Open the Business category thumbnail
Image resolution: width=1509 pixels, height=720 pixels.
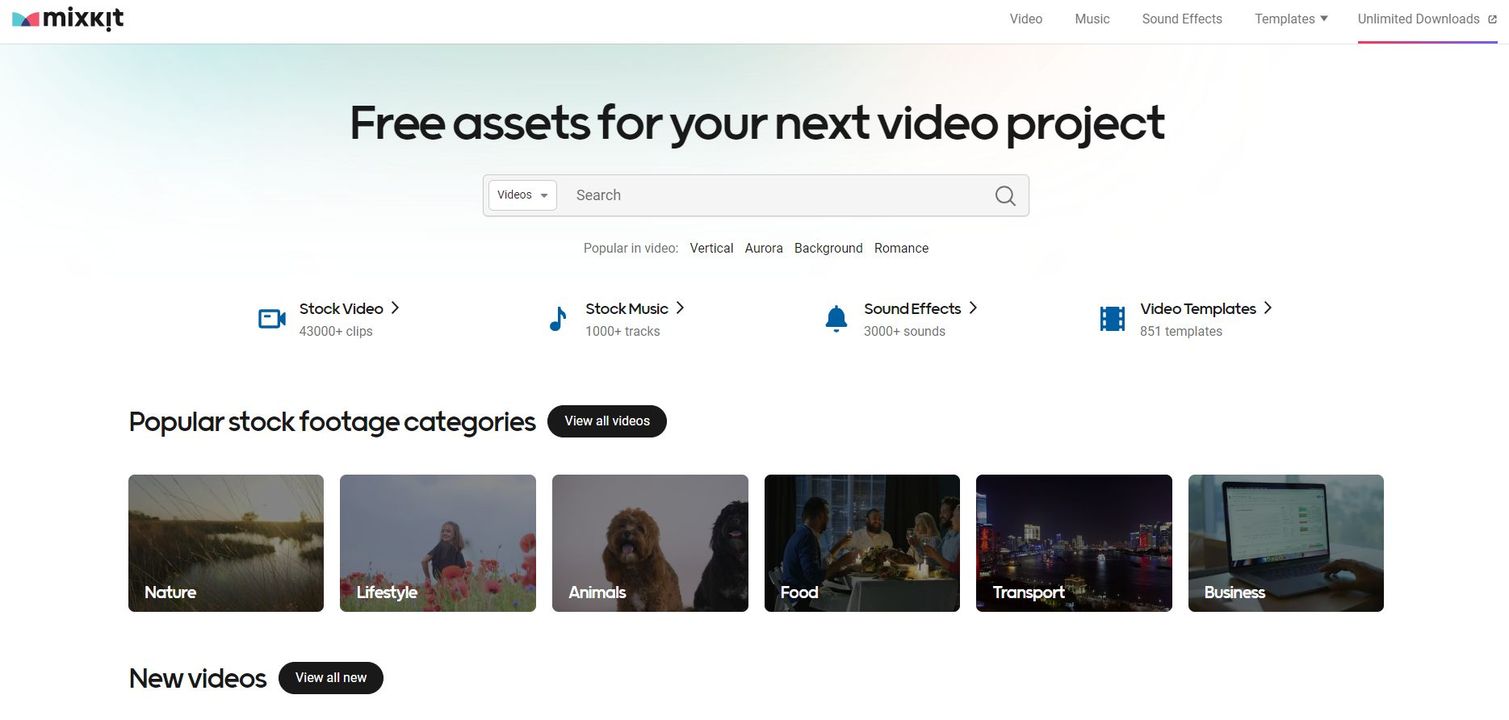coord(1286,543)
